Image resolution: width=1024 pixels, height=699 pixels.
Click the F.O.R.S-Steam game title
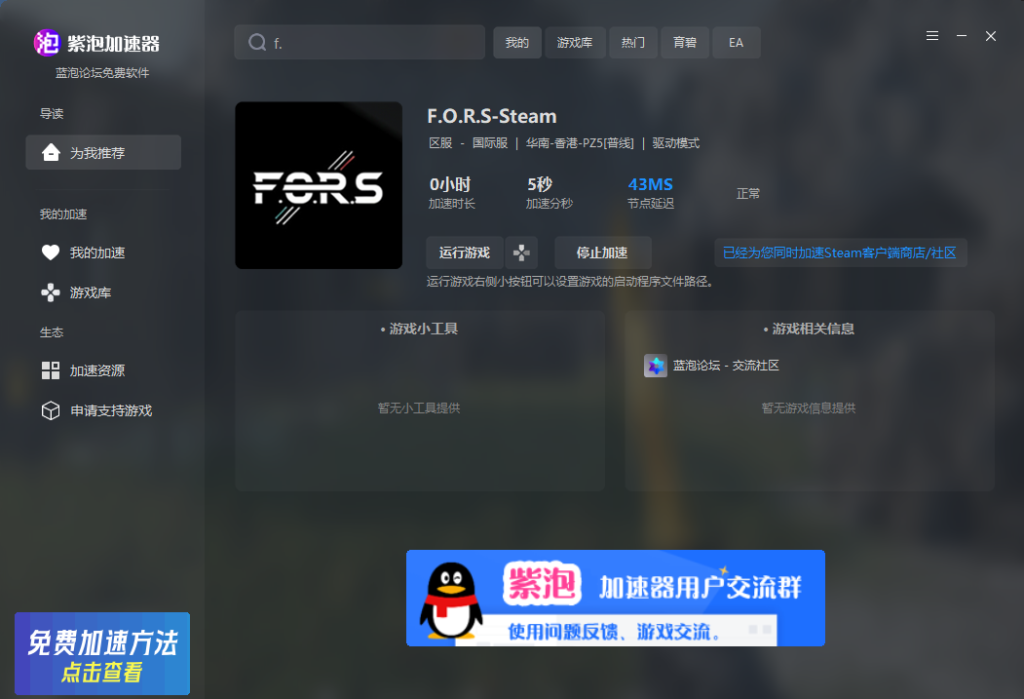tap(492, 116)
